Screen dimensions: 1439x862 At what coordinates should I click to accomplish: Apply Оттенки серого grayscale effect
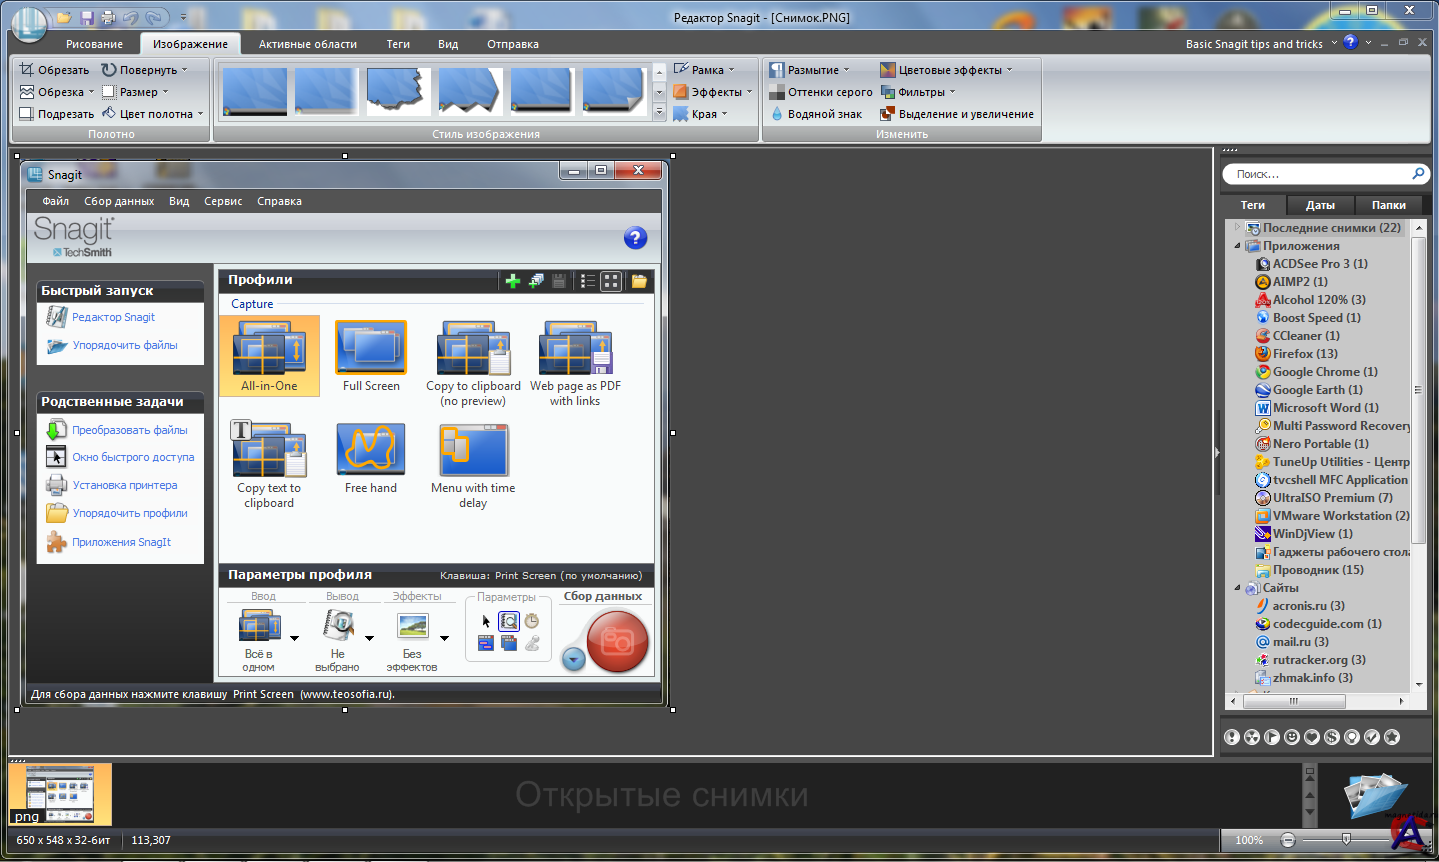820,92
